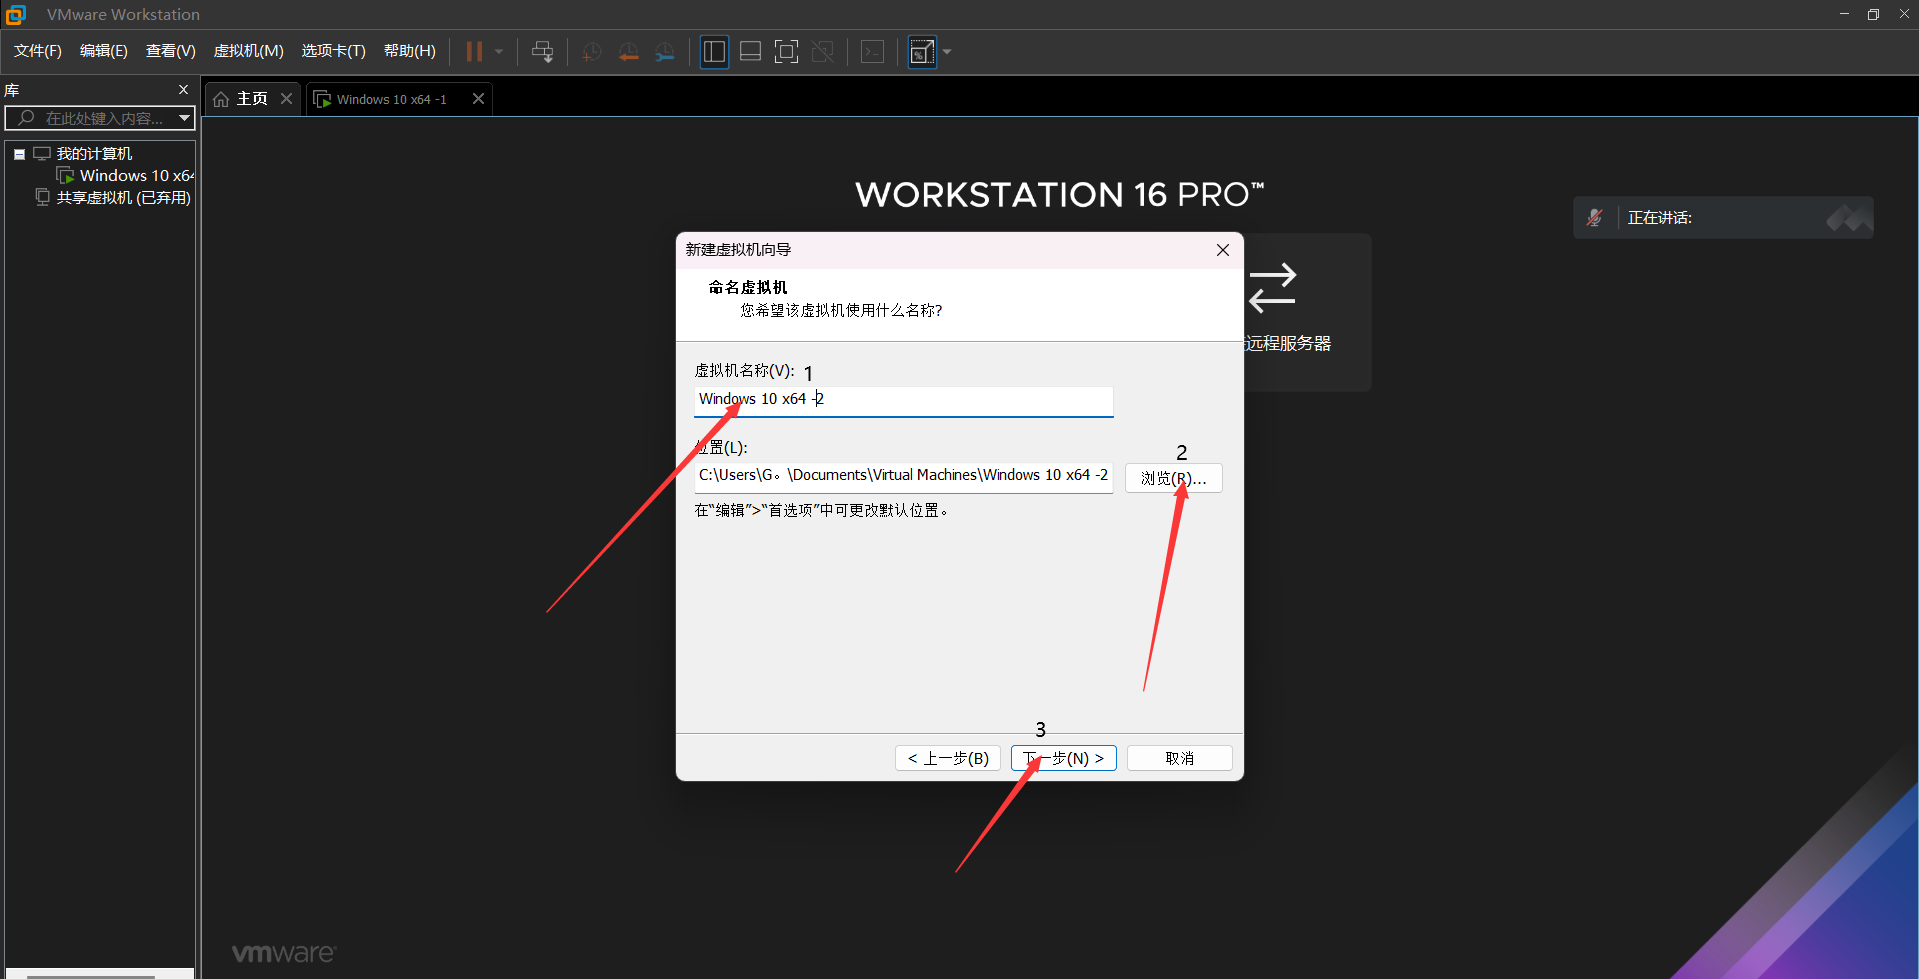
Task: Open the library search filter dropdown arrow
Action: pos(185,118)
